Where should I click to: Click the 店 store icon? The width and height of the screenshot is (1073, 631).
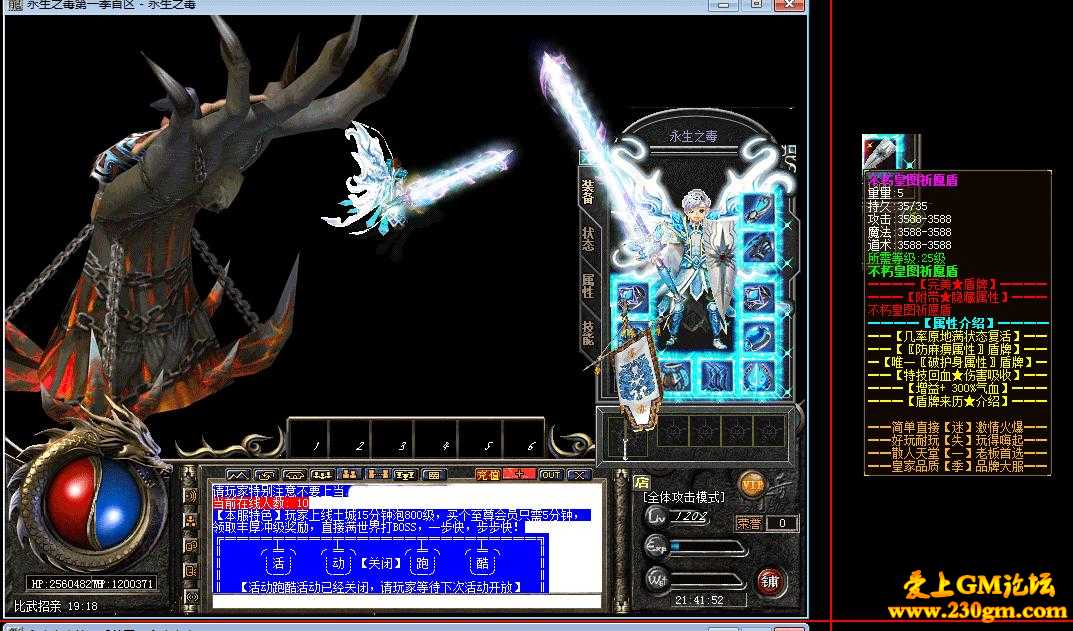[x=642, y=482]
